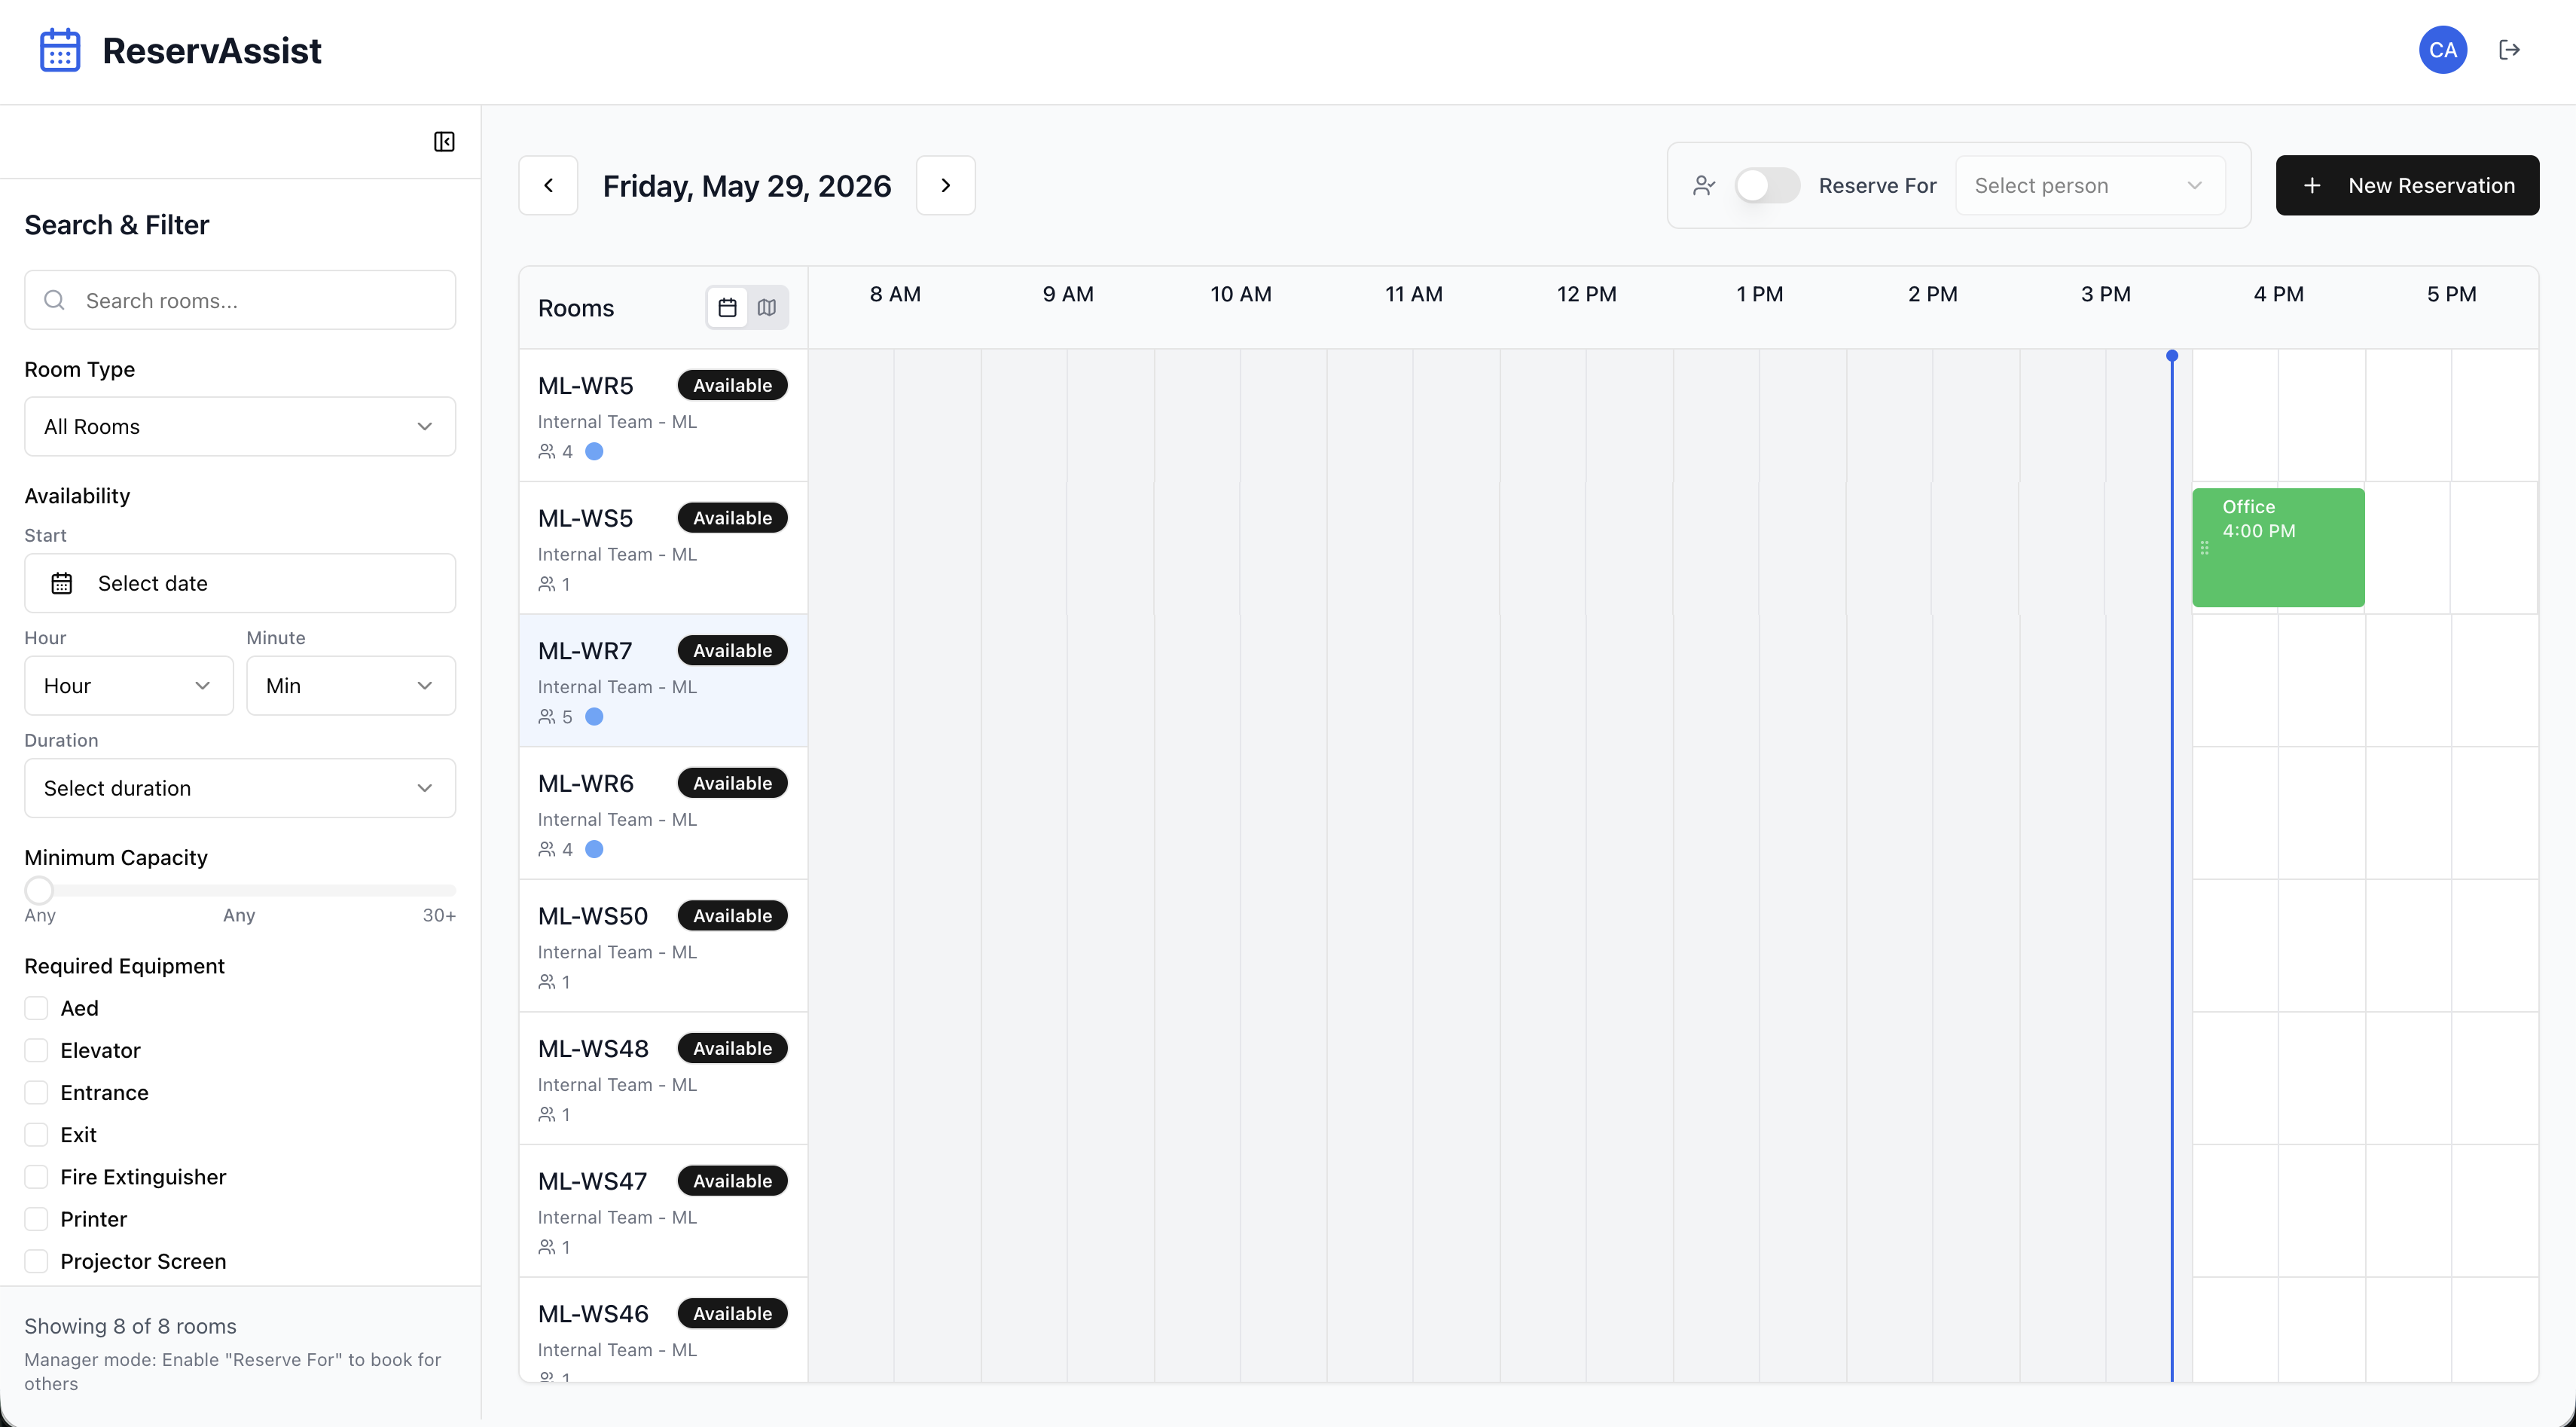Click the Search rooms input field
The width and height of the screenshot is (2576, 1427).
coord(240,300)
